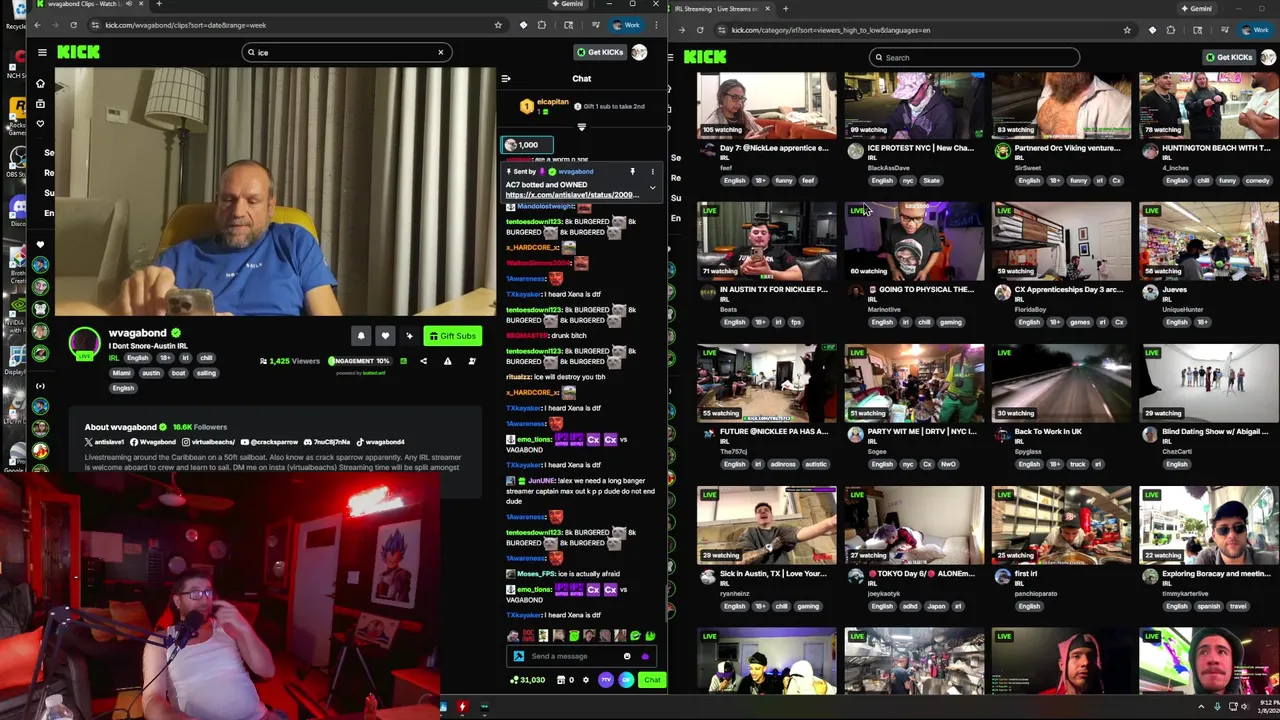
Task: Click the 31,030 channel points balance
Action: 528,680
